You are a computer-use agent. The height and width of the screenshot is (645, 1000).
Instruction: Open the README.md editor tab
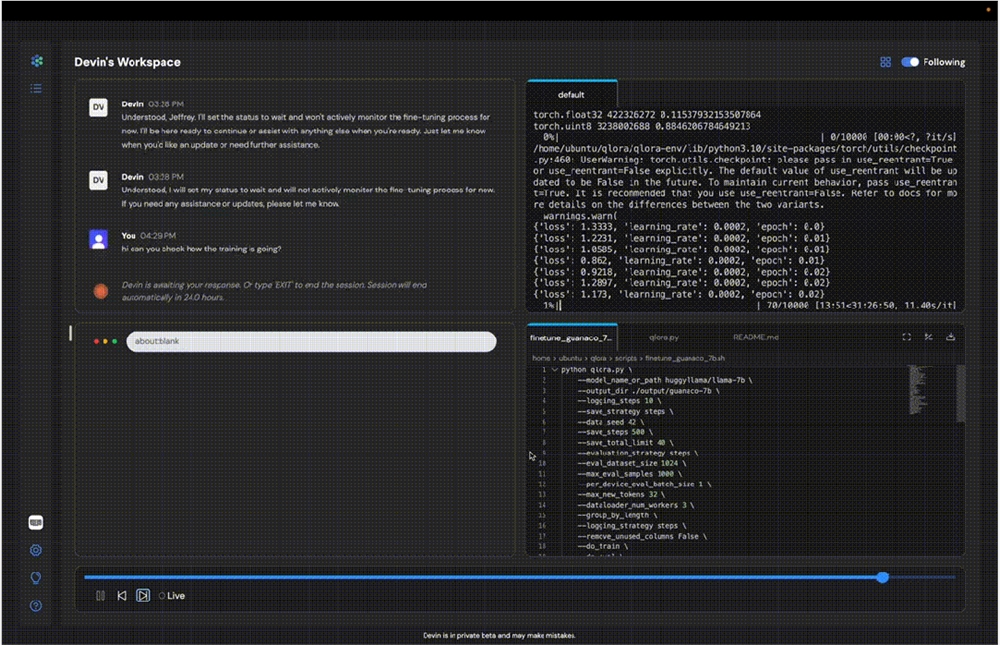pos(756,337)
